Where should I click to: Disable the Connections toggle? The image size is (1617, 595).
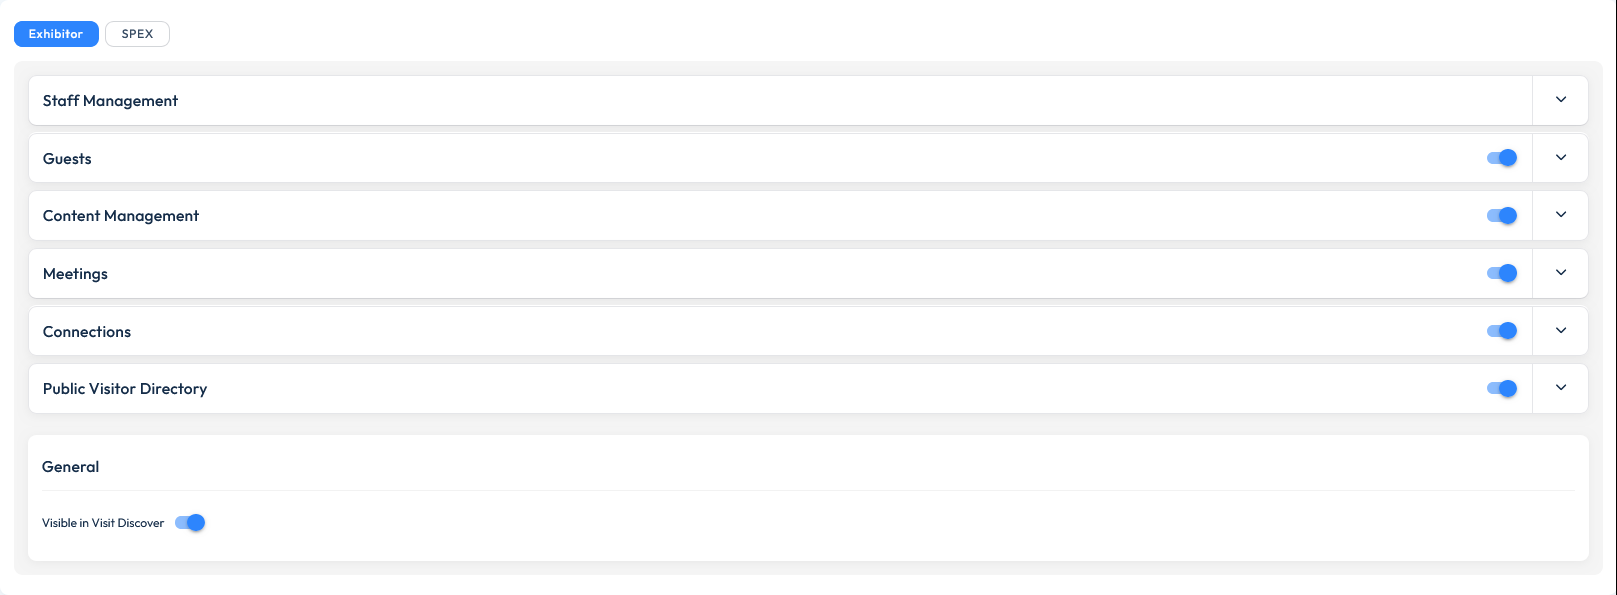[x=1502, y=331]
